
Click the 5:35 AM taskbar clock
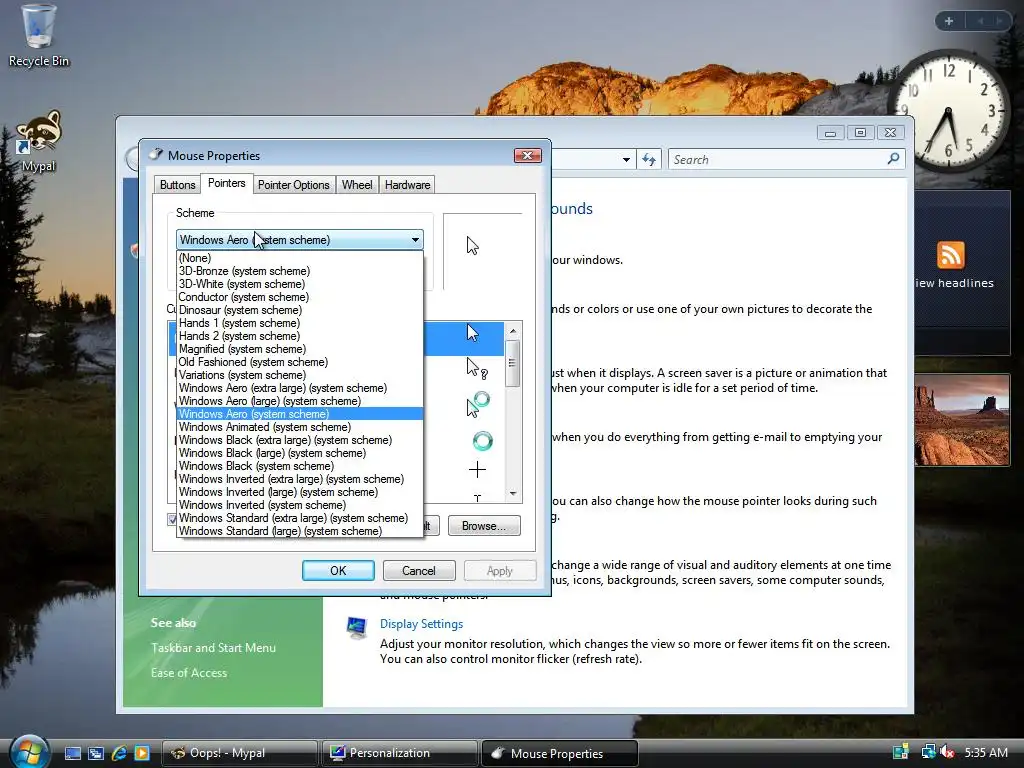point(986,752)
